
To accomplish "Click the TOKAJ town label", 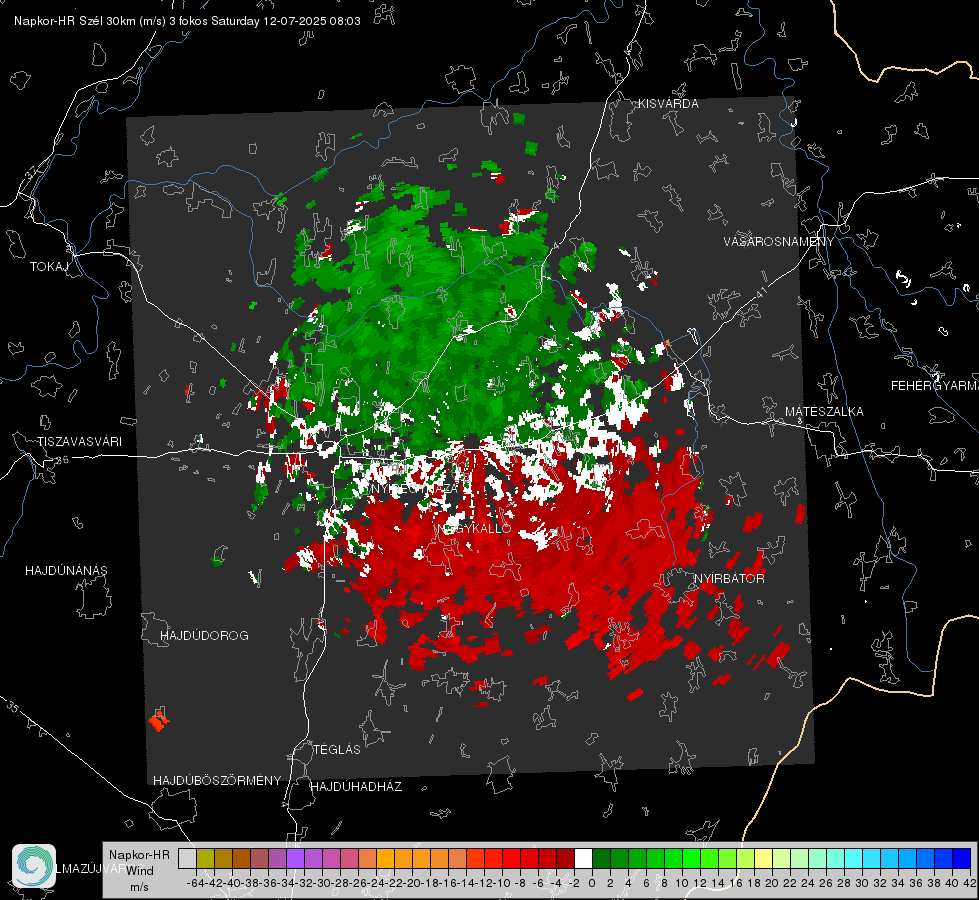I will tap(48, 267).
